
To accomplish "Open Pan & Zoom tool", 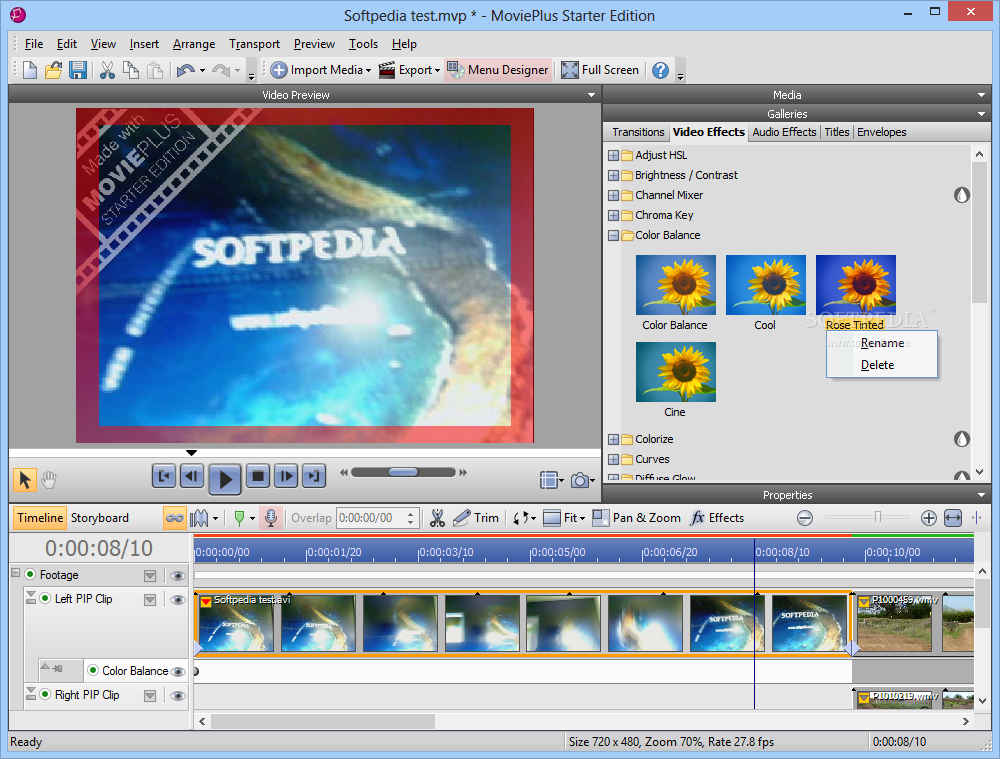I will click(x=636, y=518).
